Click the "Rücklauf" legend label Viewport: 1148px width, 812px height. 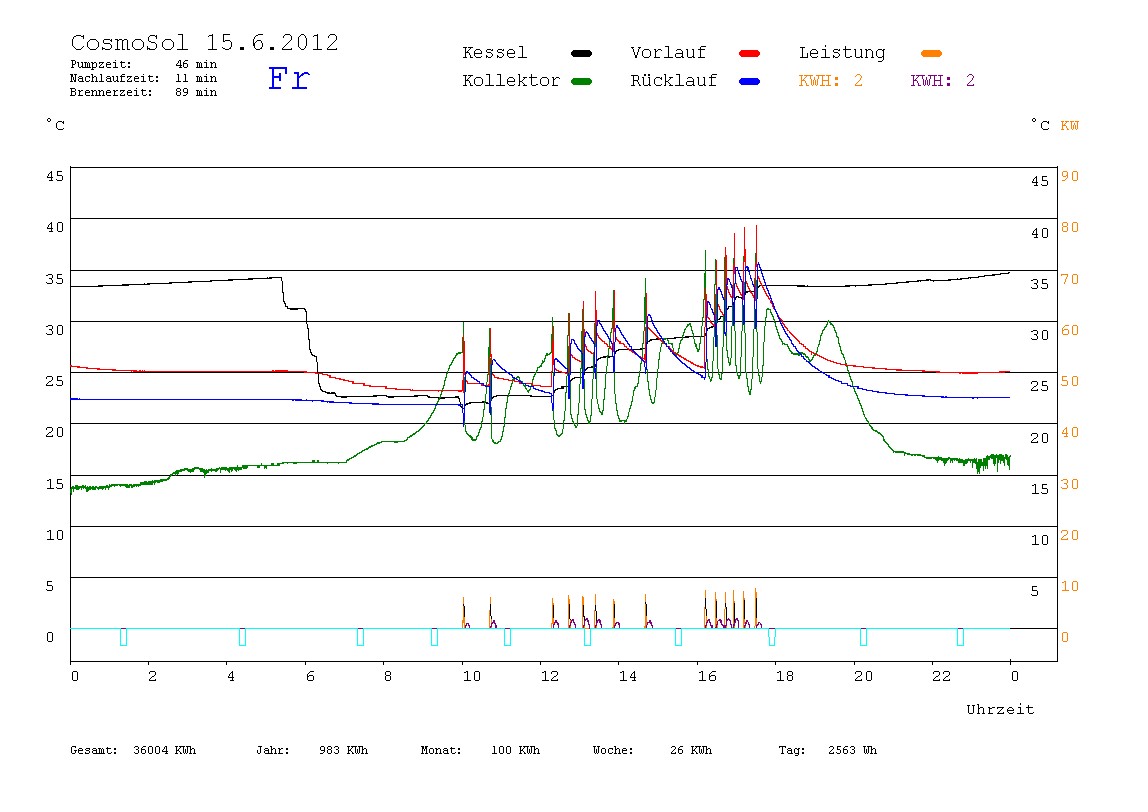pos(674,81)
